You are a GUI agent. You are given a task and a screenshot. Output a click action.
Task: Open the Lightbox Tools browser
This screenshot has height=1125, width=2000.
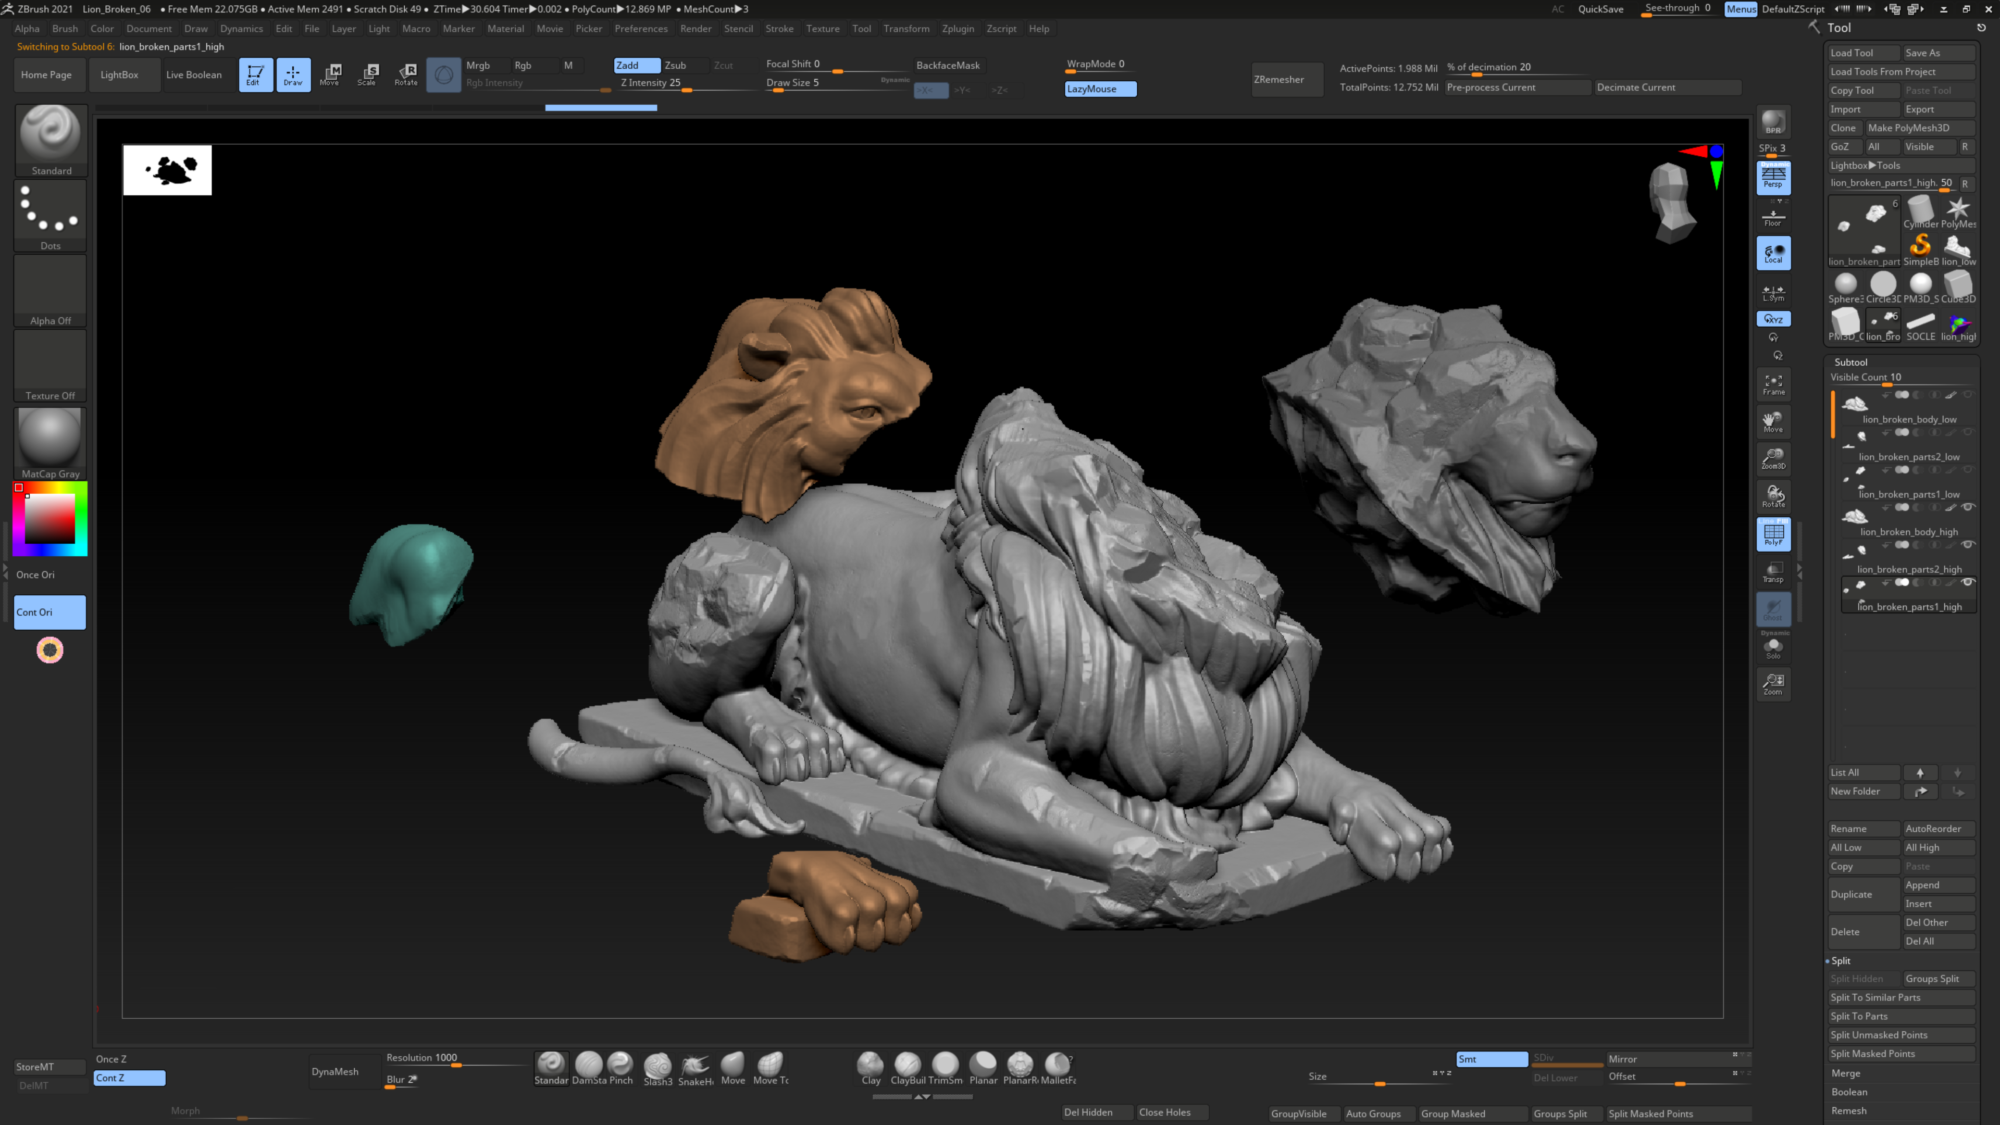pyautogui.click(x=1865, y=165)
